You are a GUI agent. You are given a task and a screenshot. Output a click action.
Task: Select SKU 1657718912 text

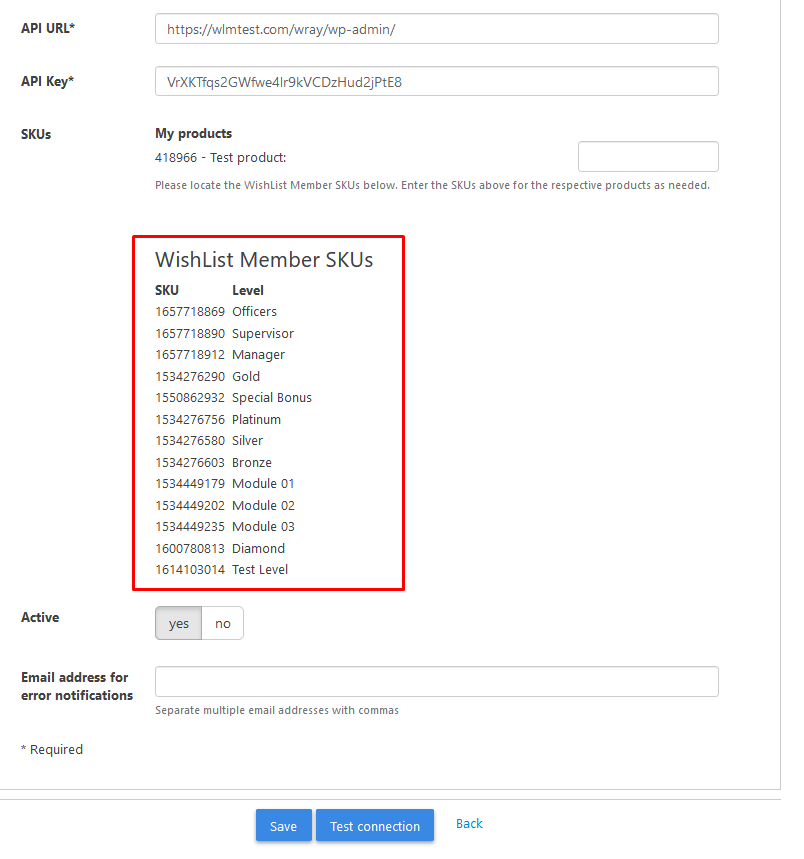coord(190,354)
